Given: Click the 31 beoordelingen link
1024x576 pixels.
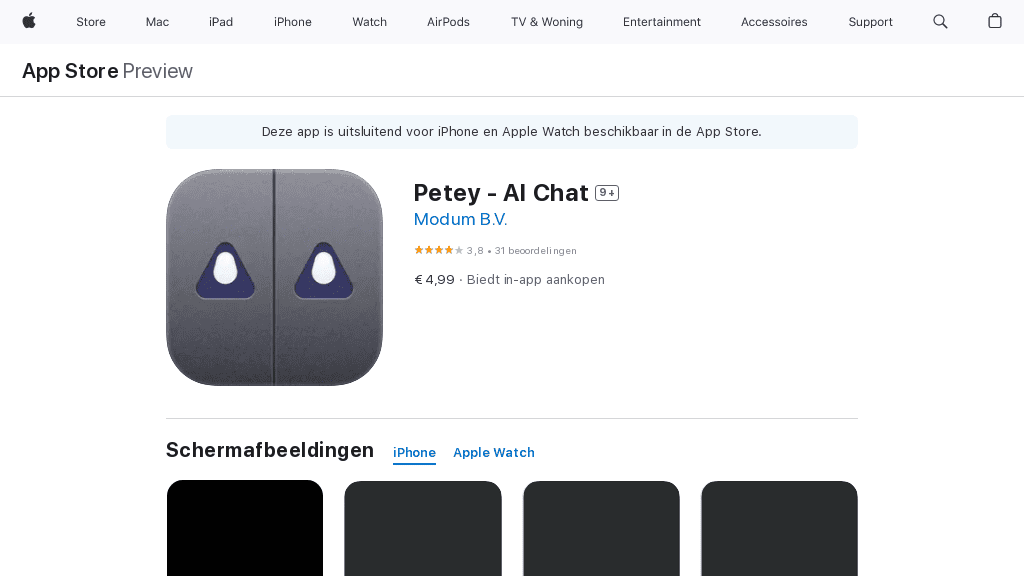Looking at the screenshot, I should [536, 251].
